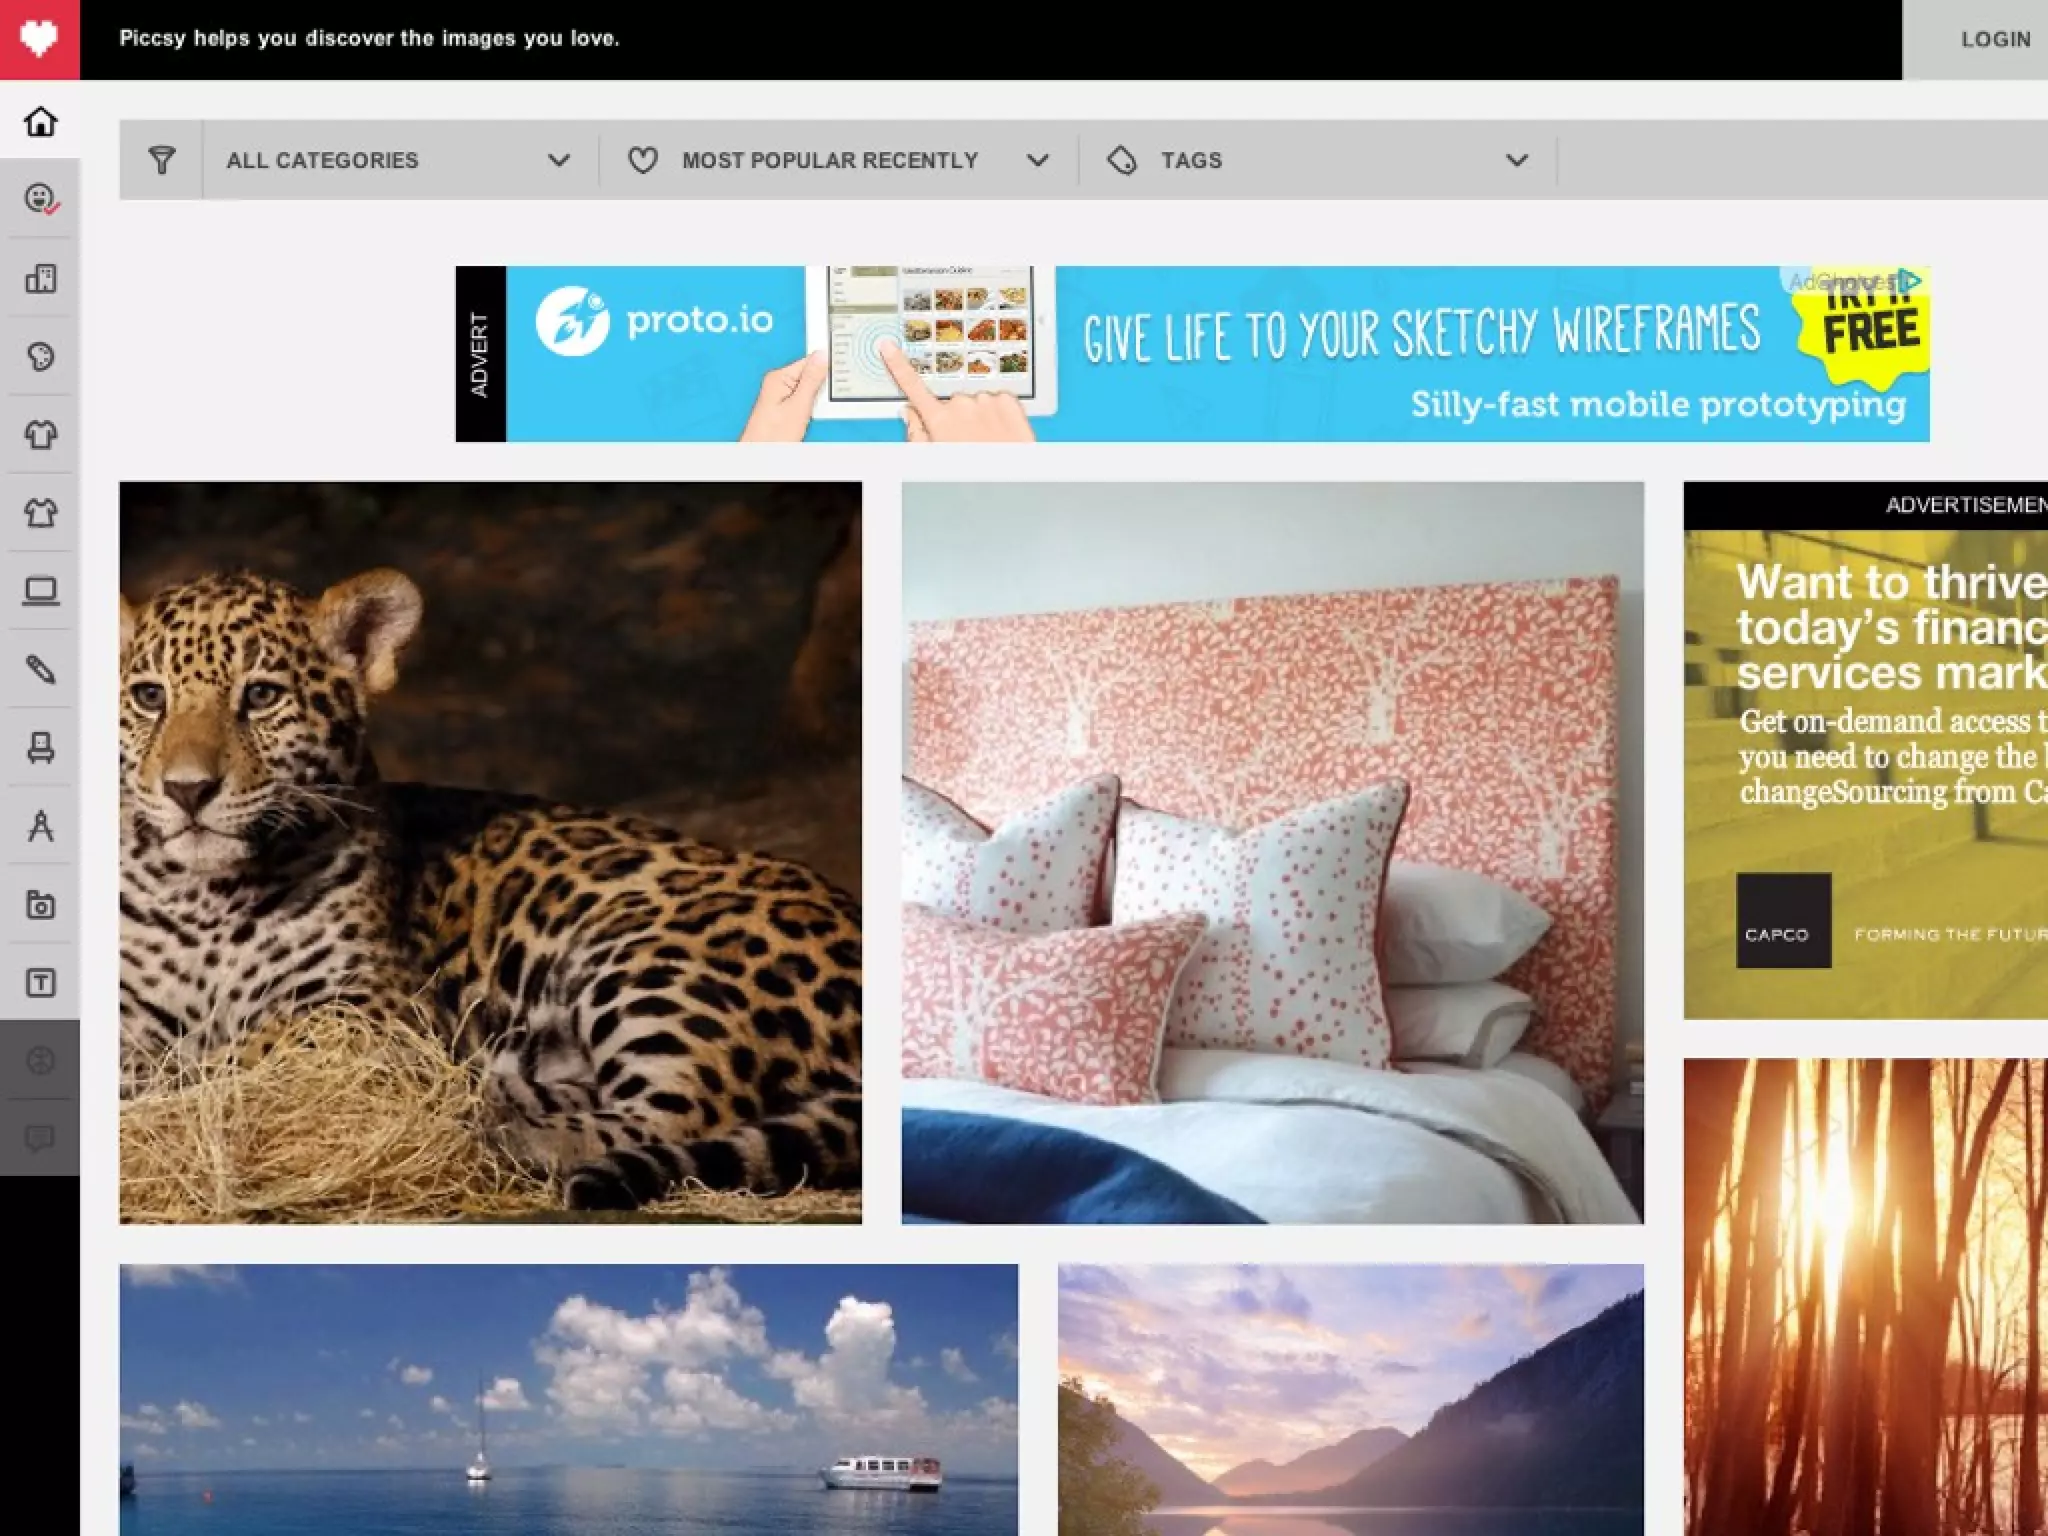Select the pencil illustration category icon
This screenshot has width=2048, height=1536.
[x=40, y=669]
